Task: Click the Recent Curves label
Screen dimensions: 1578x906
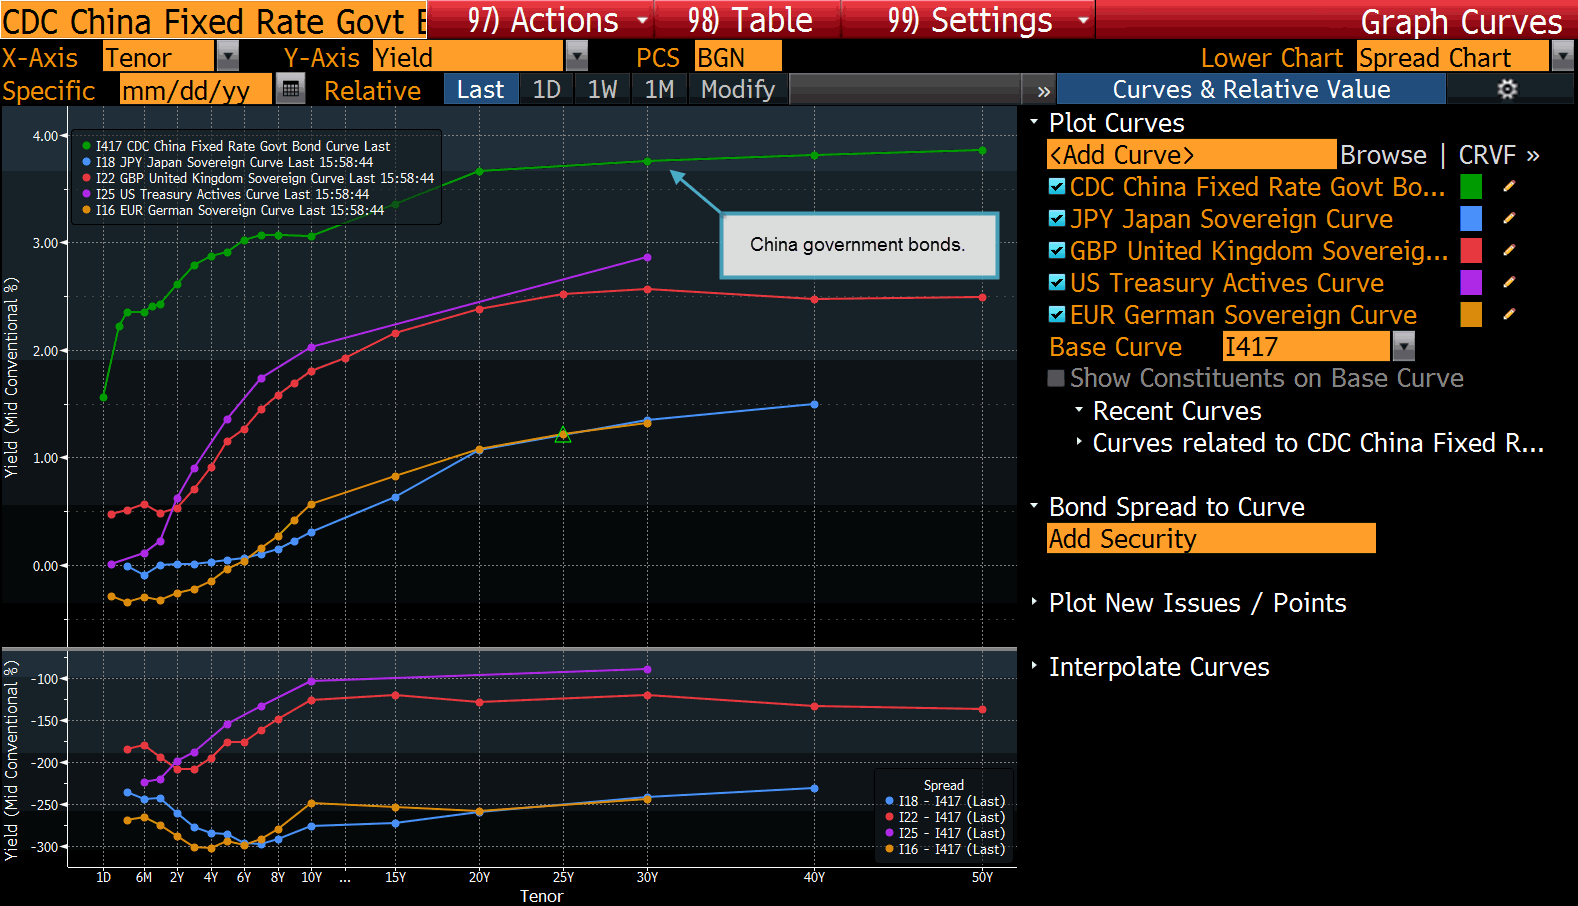Action: (x=1177, y=410)
